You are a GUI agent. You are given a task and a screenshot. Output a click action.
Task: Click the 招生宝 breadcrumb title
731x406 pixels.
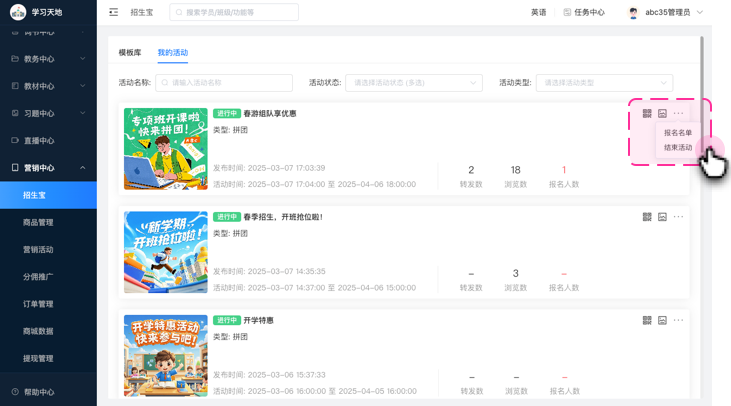142,13
